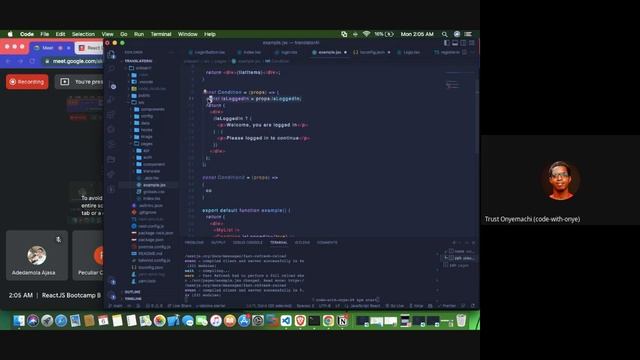Open Brave browser from the dock
This screenshot has width=640, height=360.
(x=300, y=321)
